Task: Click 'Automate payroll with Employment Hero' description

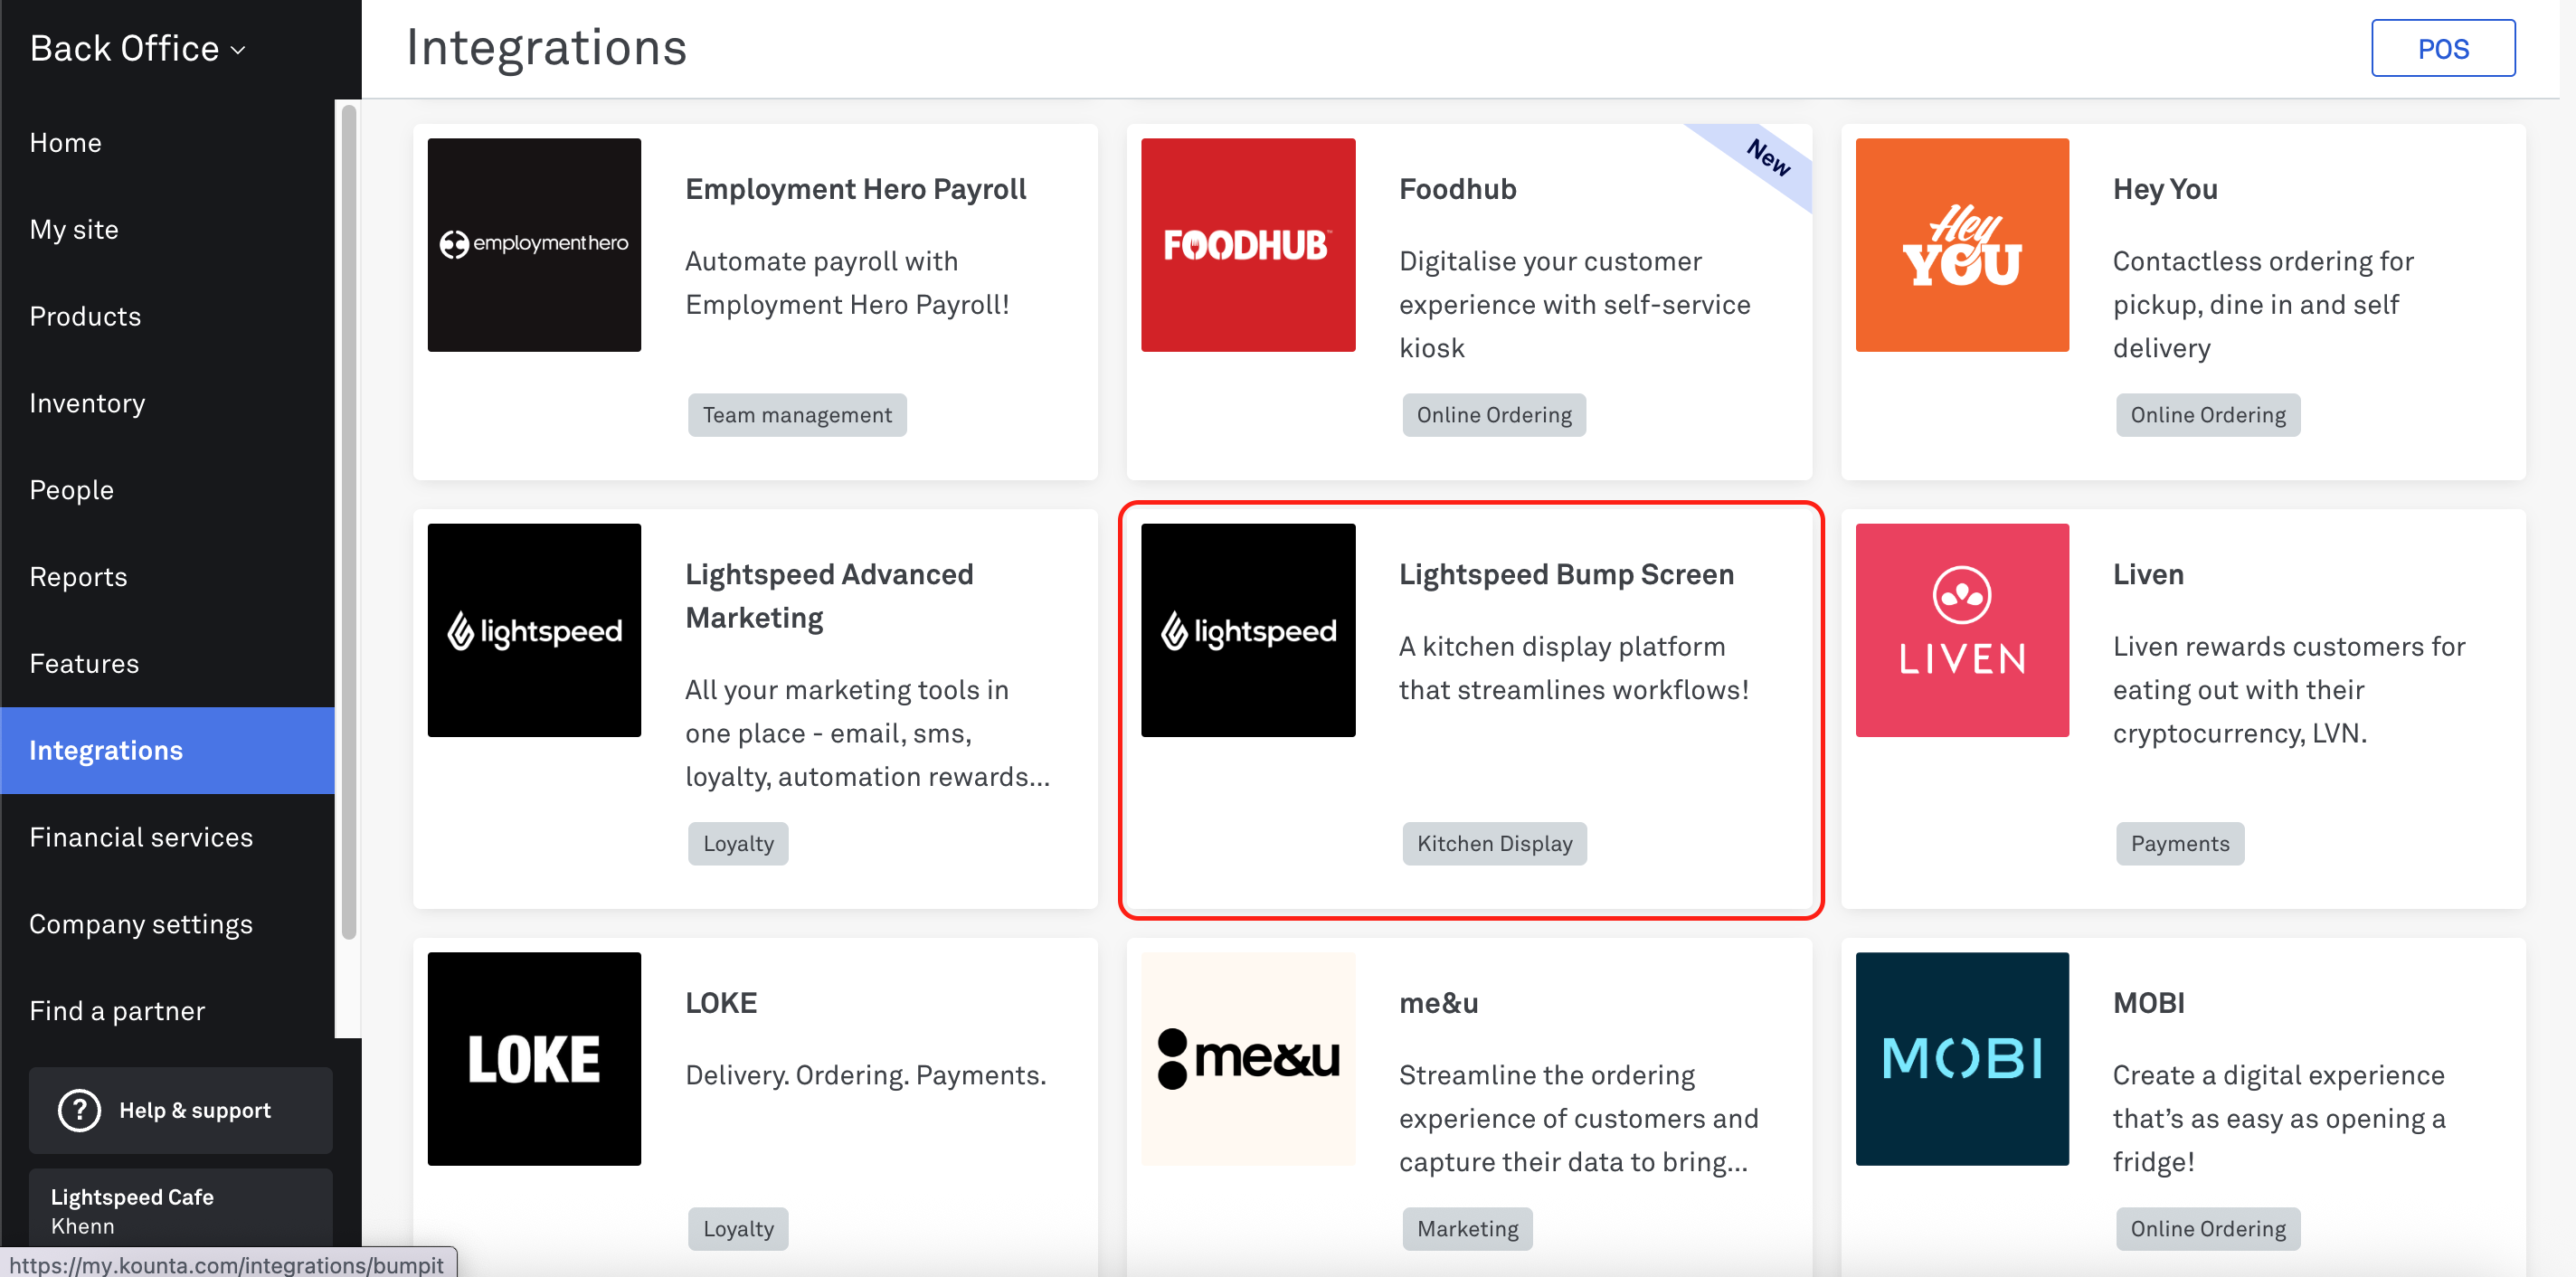Action: (x=847, y=283)
